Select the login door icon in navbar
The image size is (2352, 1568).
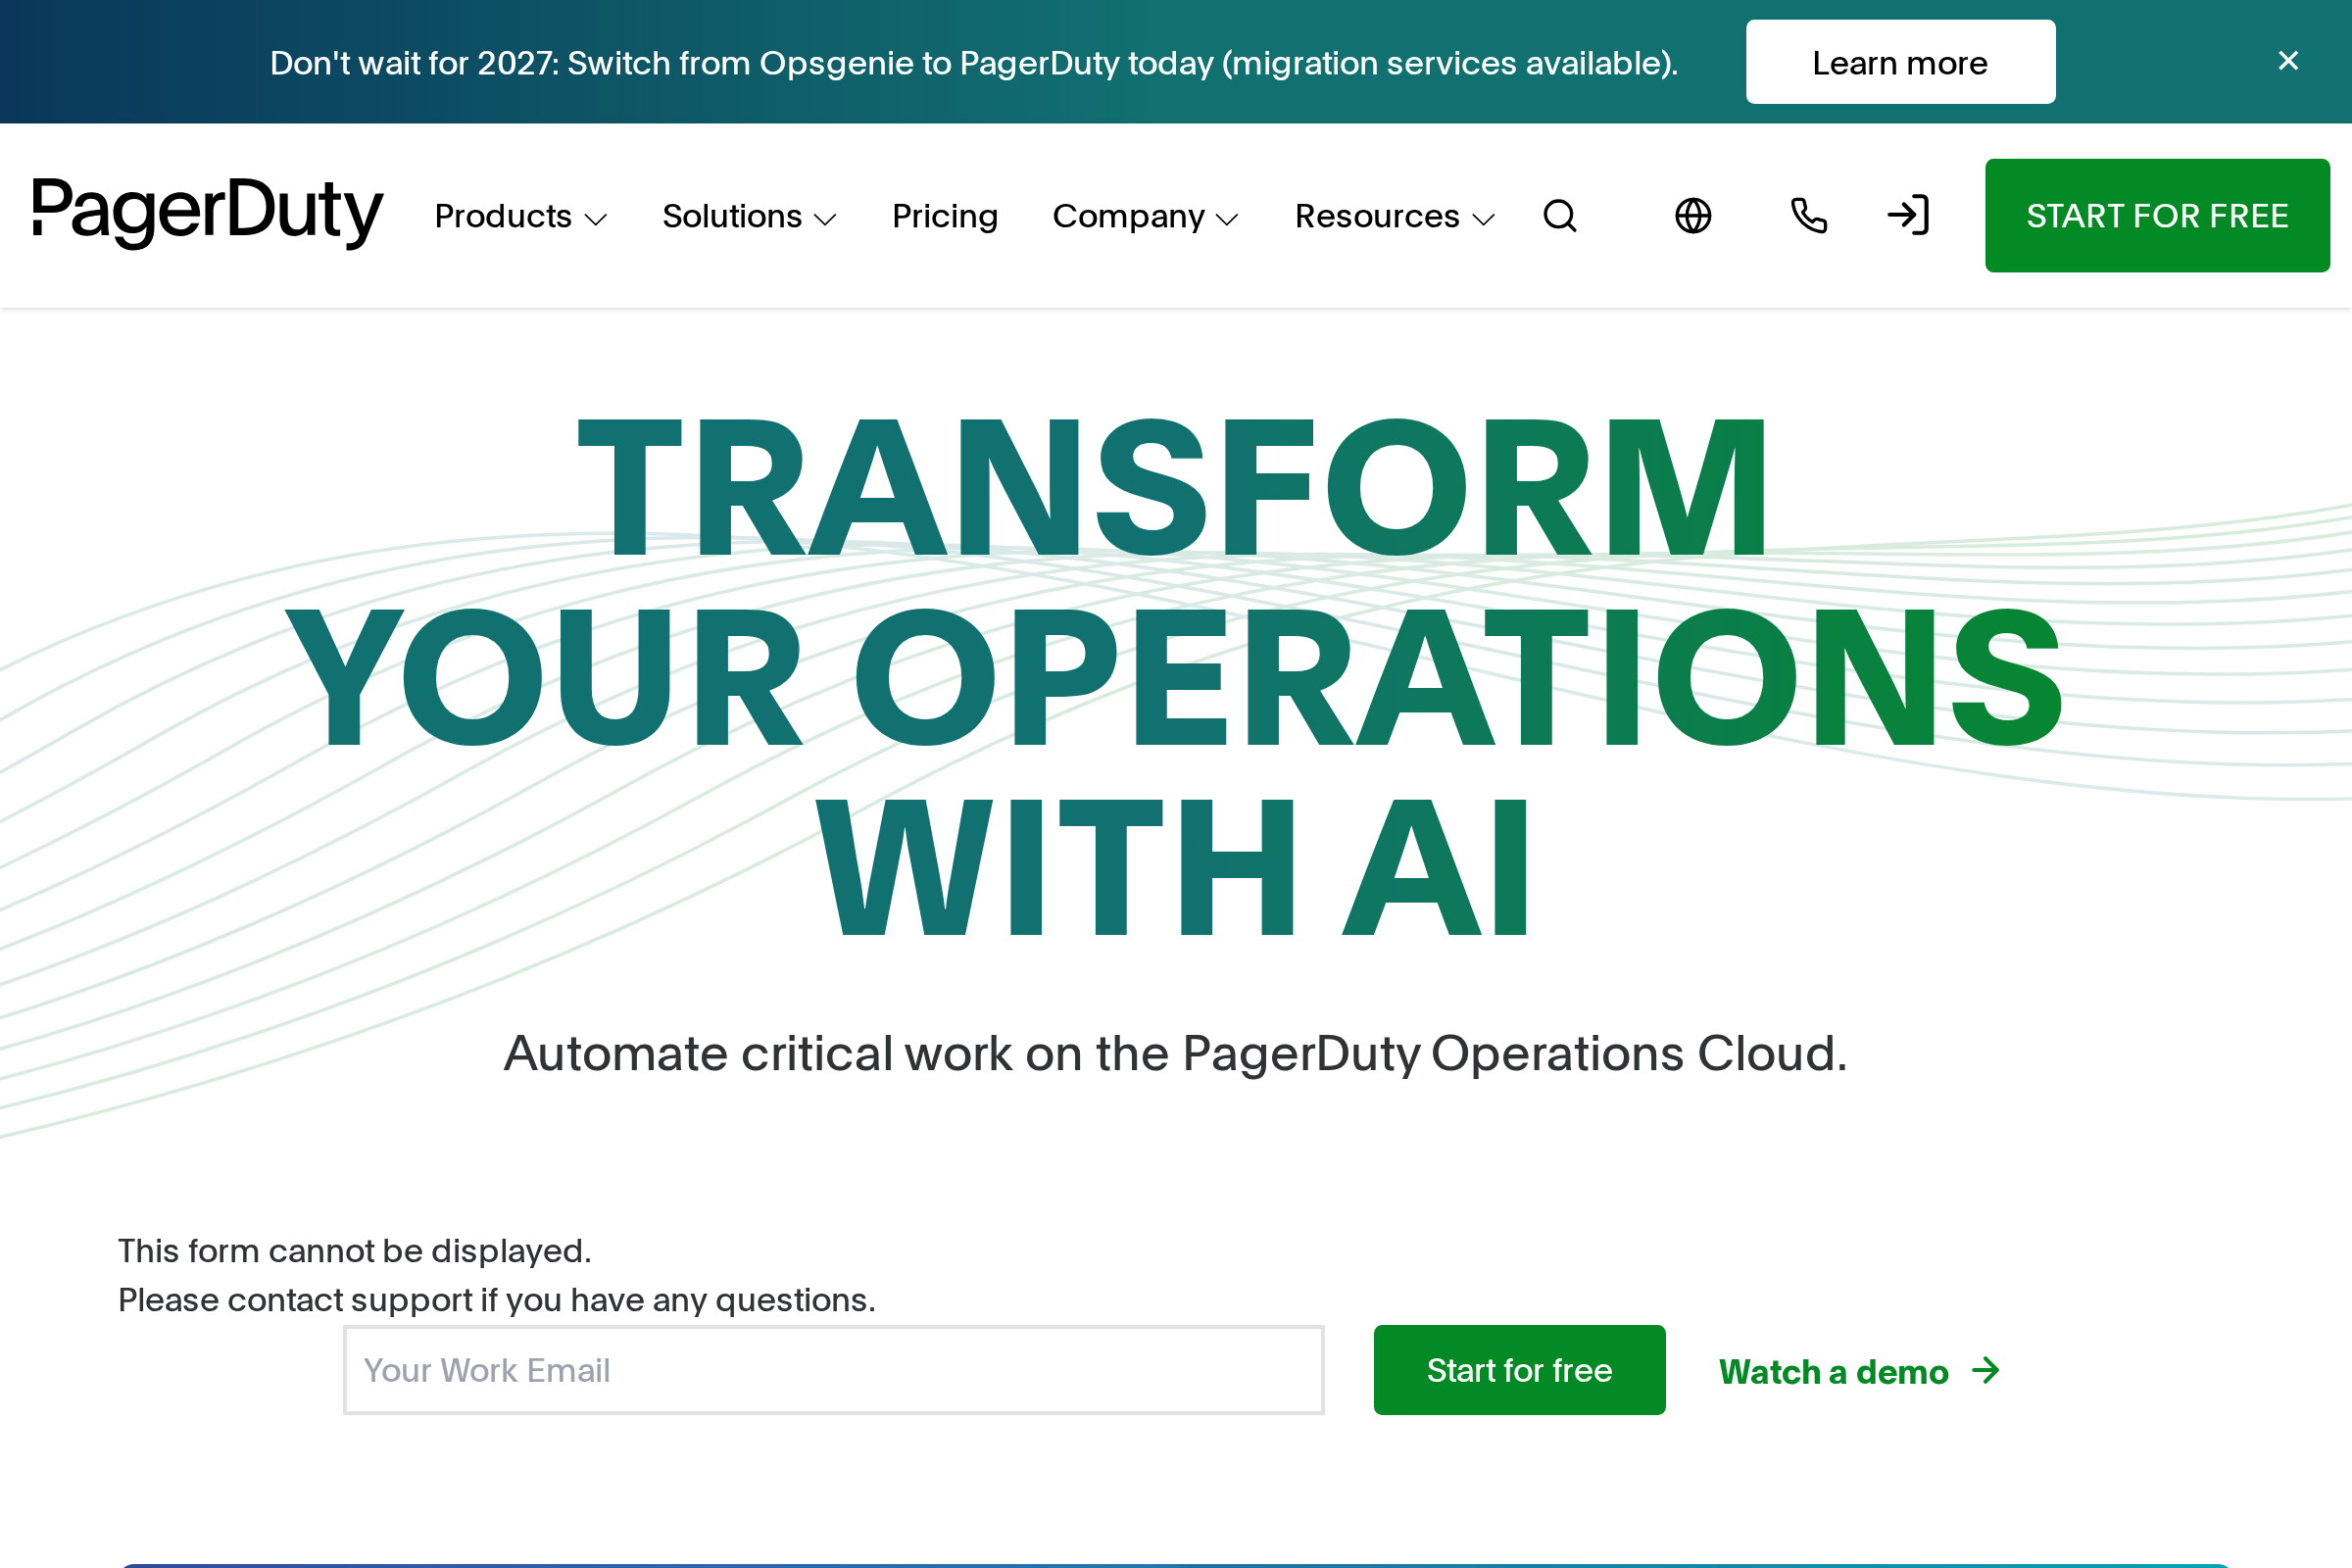point(1908,216)
